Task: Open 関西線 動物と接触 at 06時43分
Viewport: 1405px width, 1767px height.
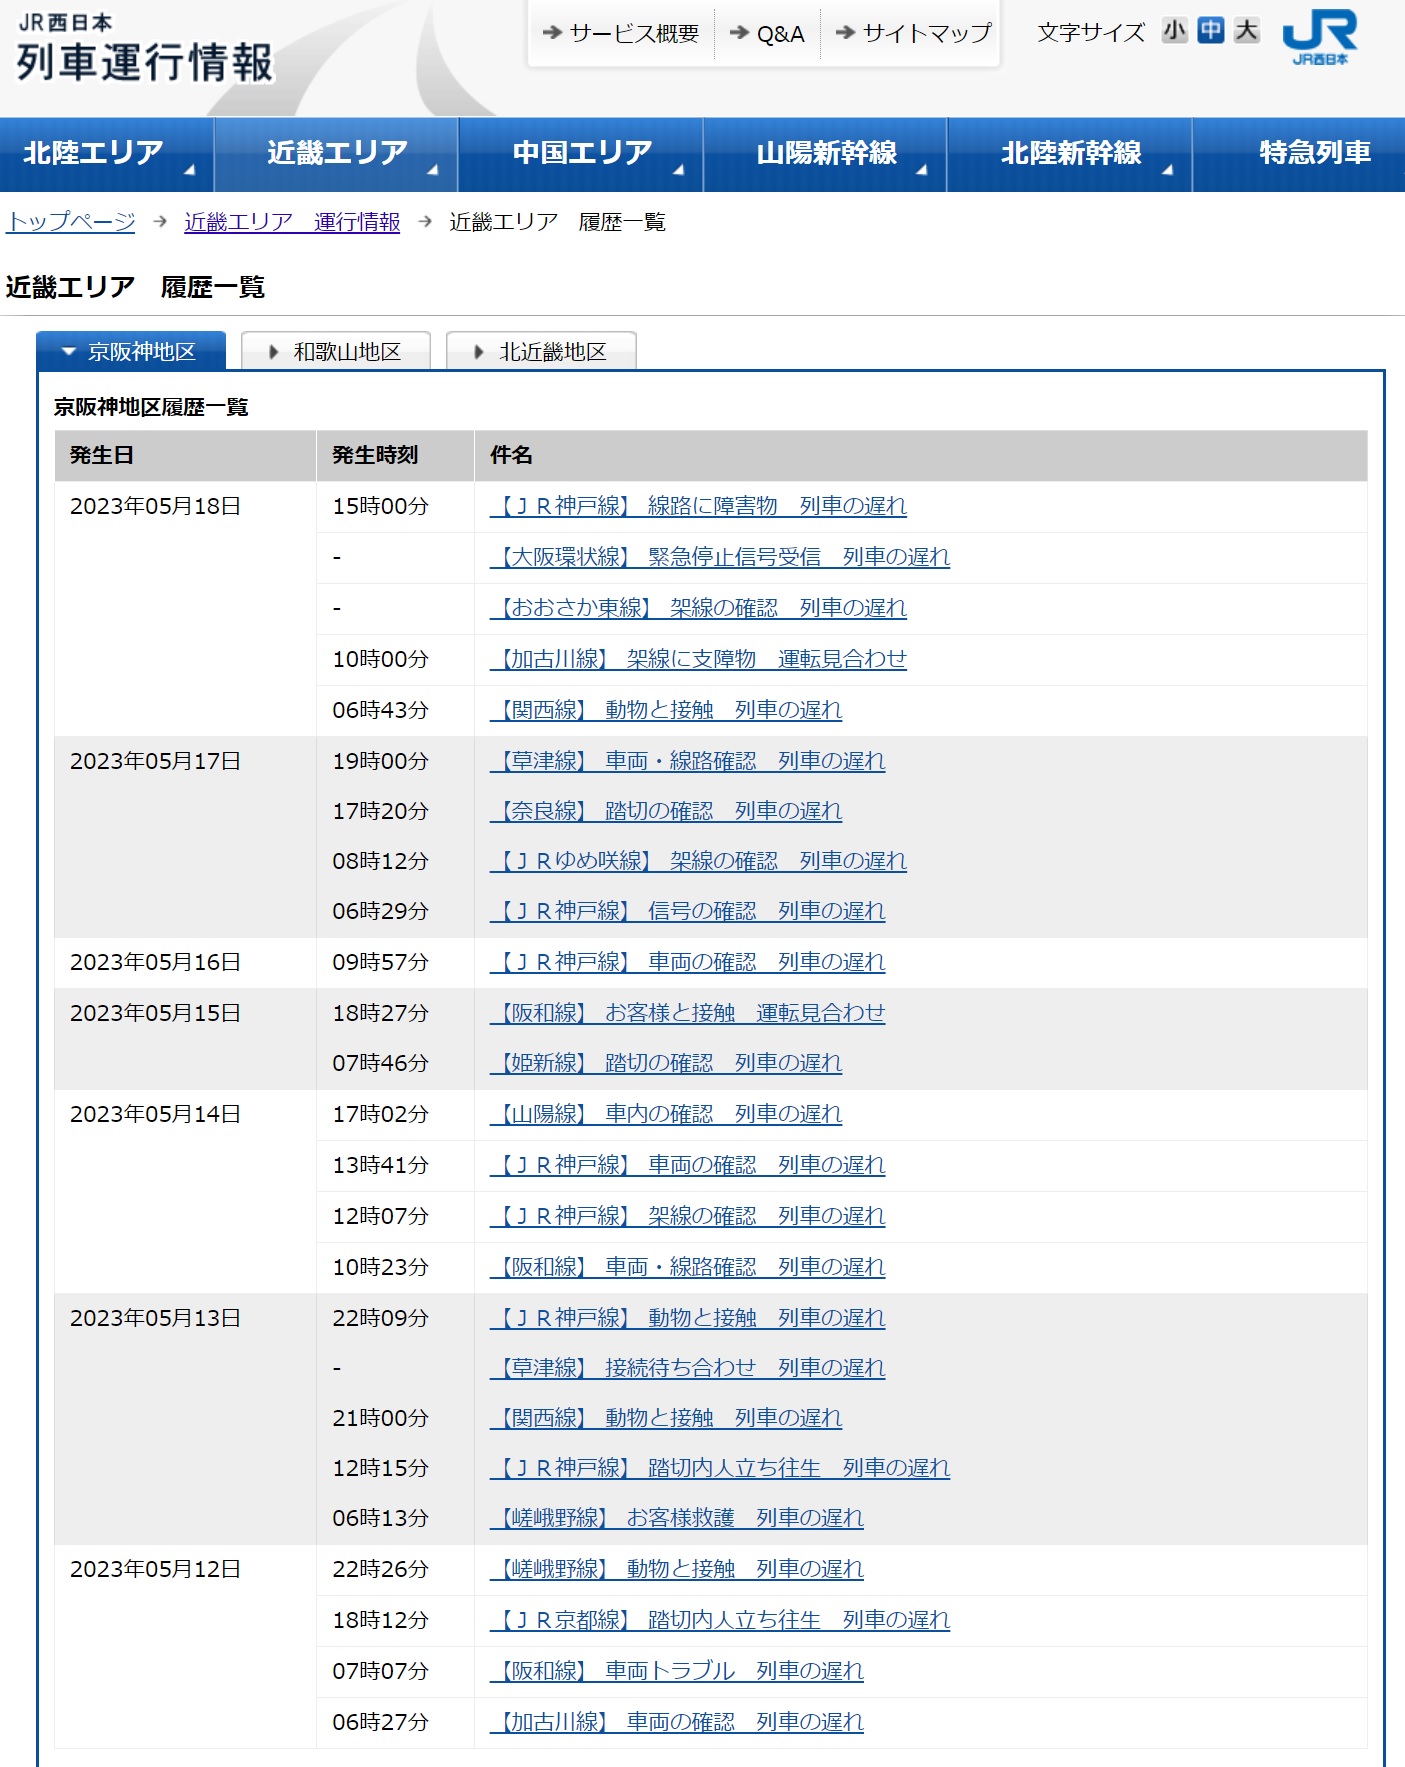Action: point(666,710)
